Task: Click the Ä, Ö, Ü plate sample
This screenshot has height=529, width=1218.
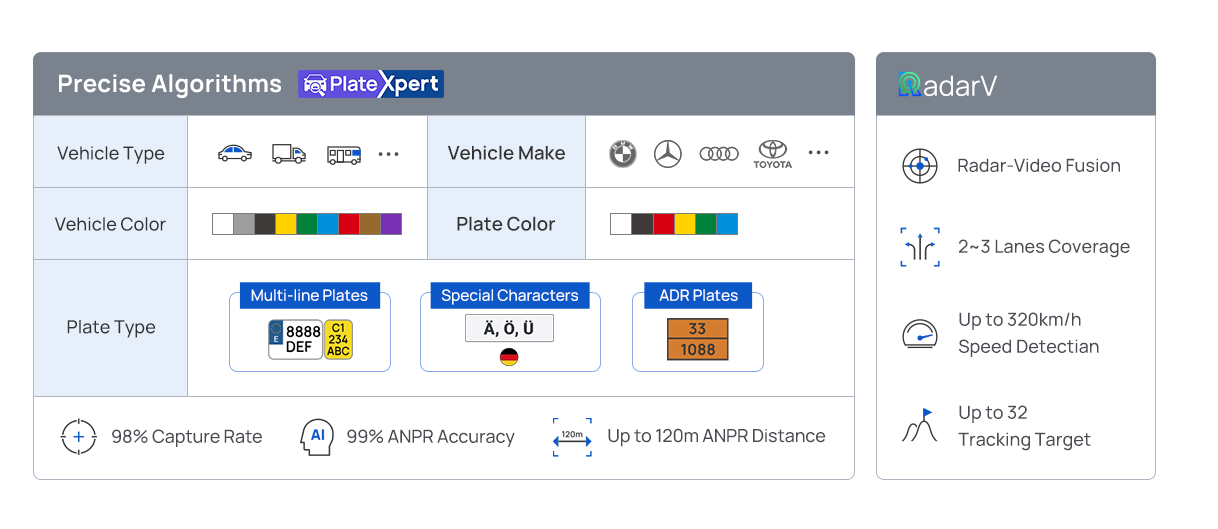Action: point(509,328)
